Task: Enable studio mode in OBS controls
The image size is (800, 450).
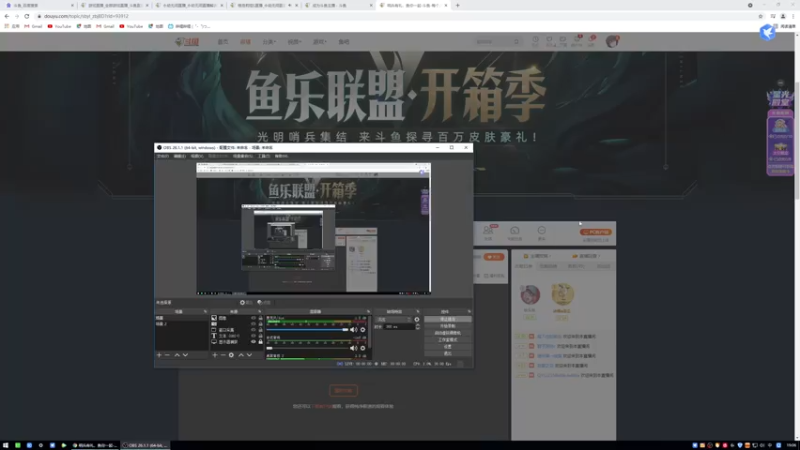Action: [447, 340]
